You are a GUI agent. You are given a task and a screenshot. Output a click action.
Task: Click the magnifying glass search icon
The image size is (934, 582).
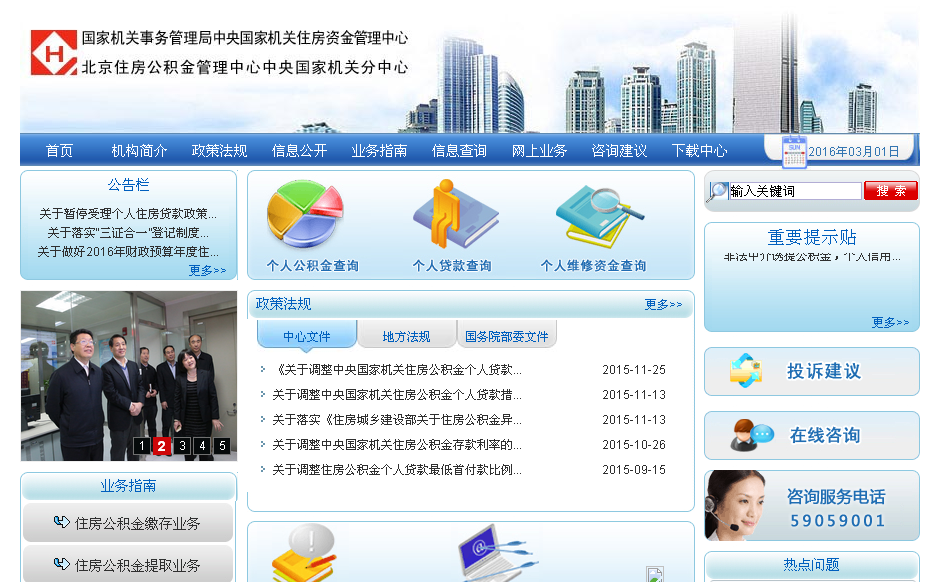tap(717, 191)
